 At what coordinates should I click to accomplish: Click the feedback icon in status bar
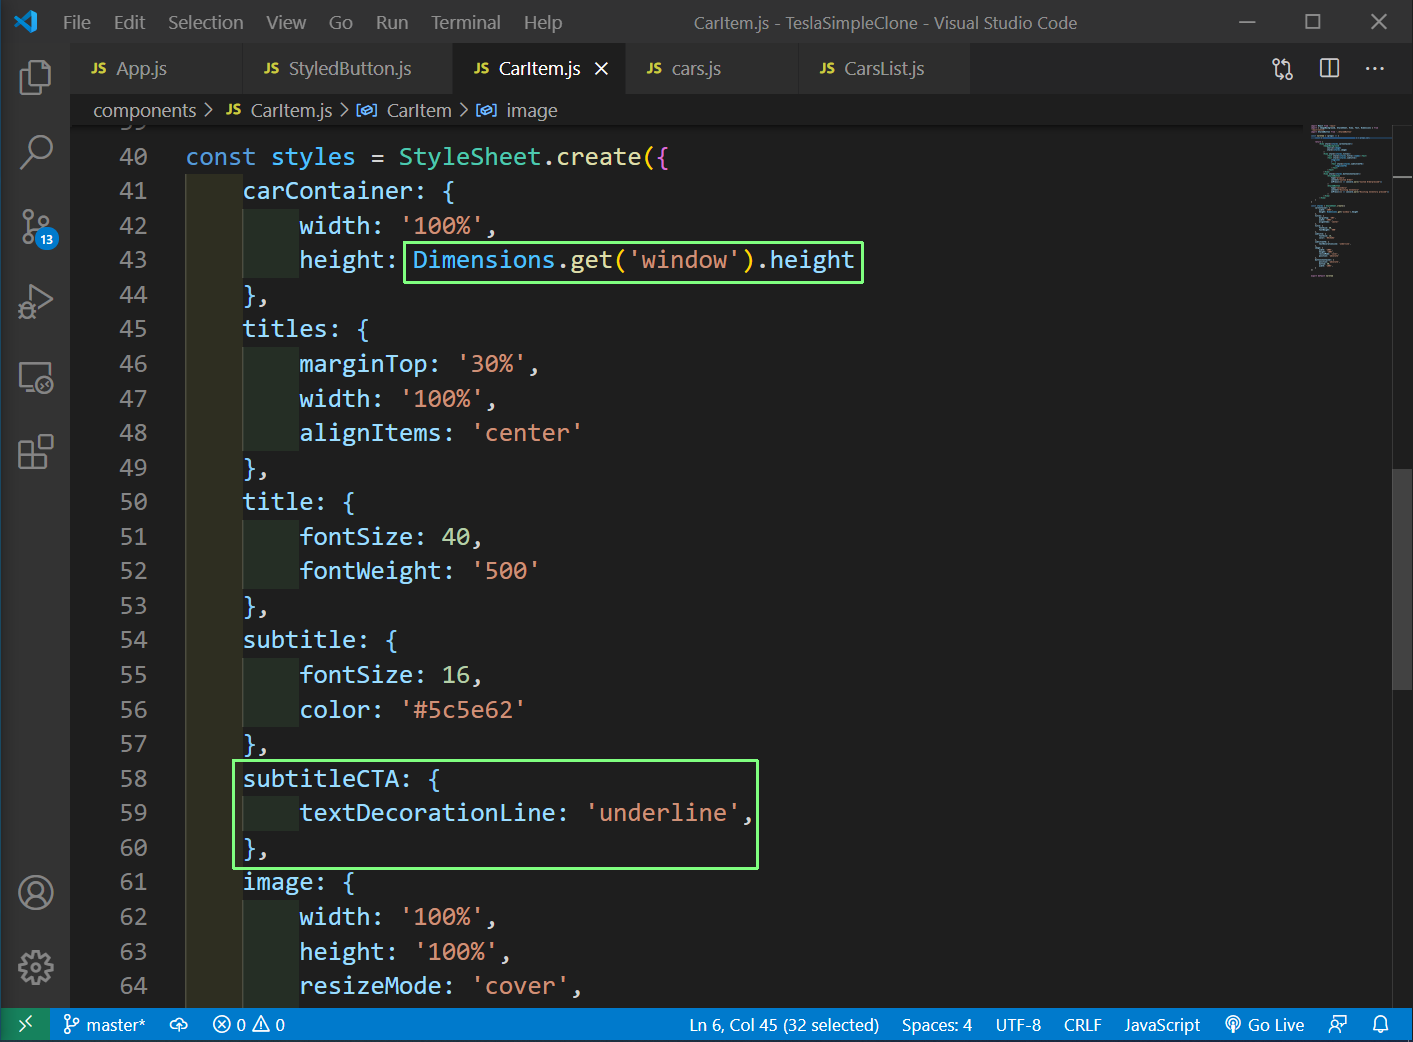pyautogui.click(x=1337, y=1024)
